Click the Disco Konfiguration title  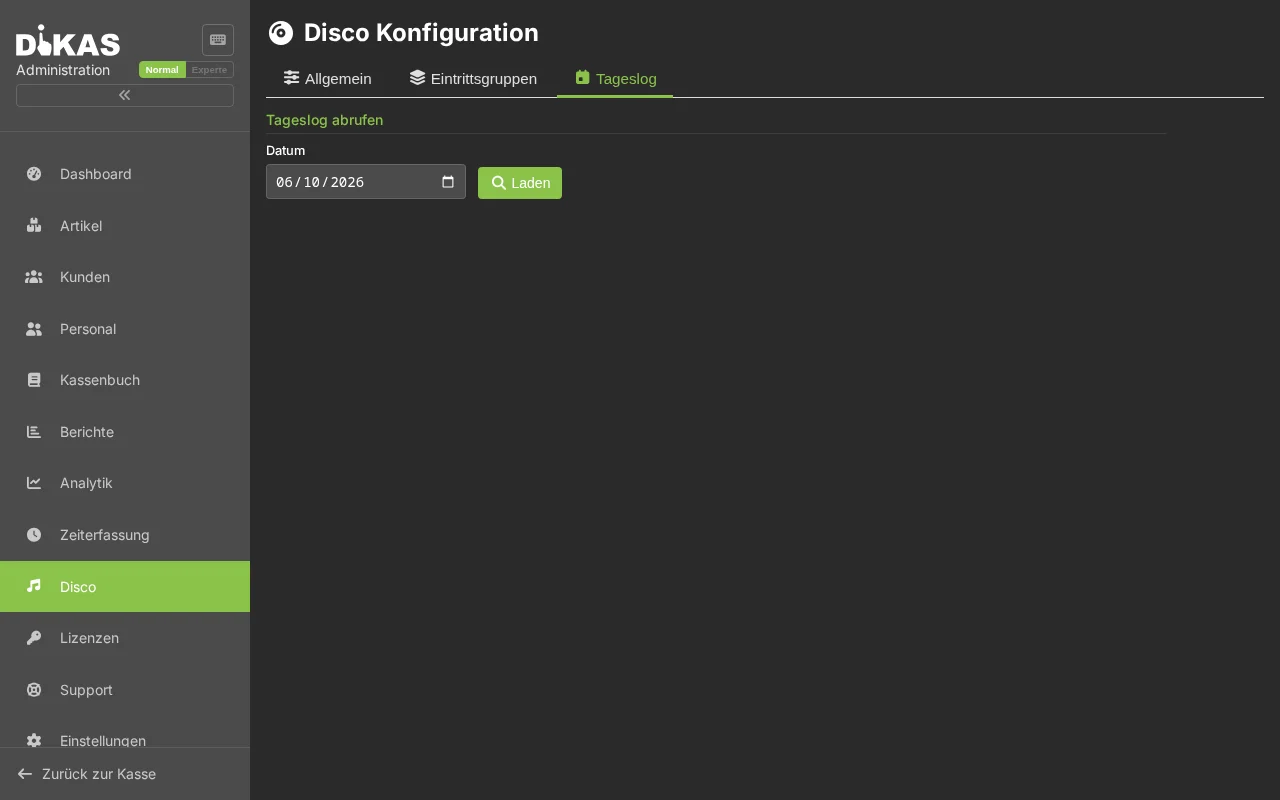click(x=421, y=33)
